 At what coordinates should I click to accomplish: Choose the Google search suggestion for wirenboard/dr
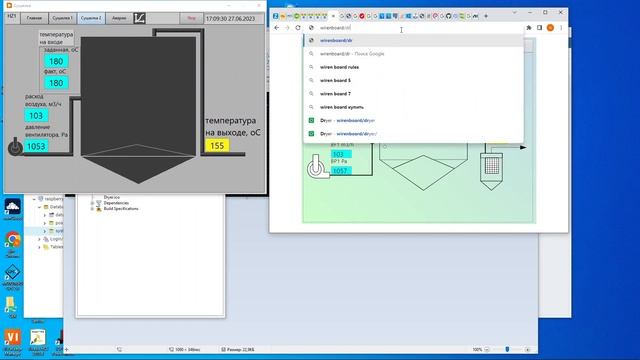pyautogui.click(x=413, y=54)
